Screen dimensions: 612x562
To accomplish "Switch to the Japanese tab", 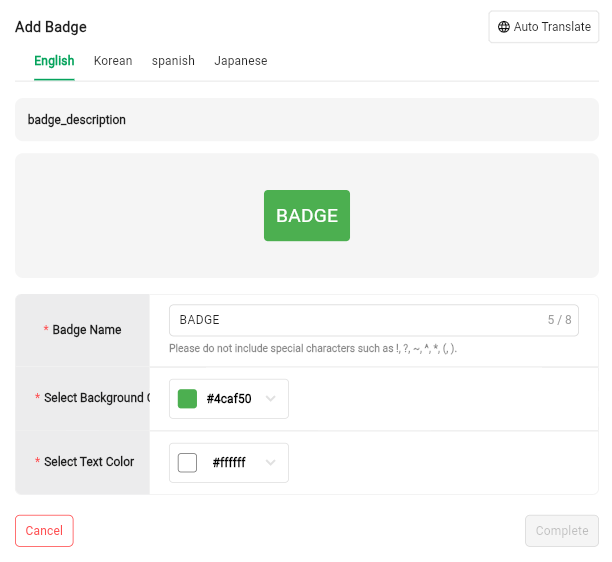I will 241,61.
